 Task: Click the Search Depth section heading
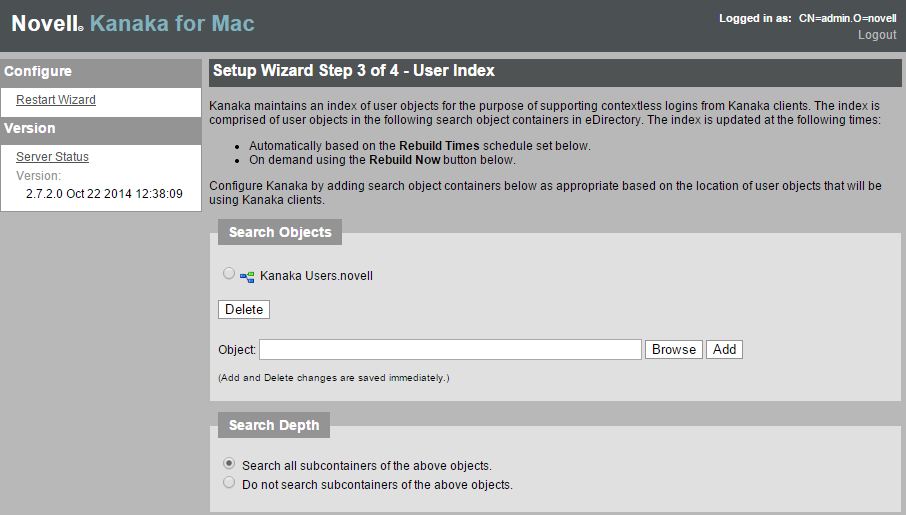(274, 425)
